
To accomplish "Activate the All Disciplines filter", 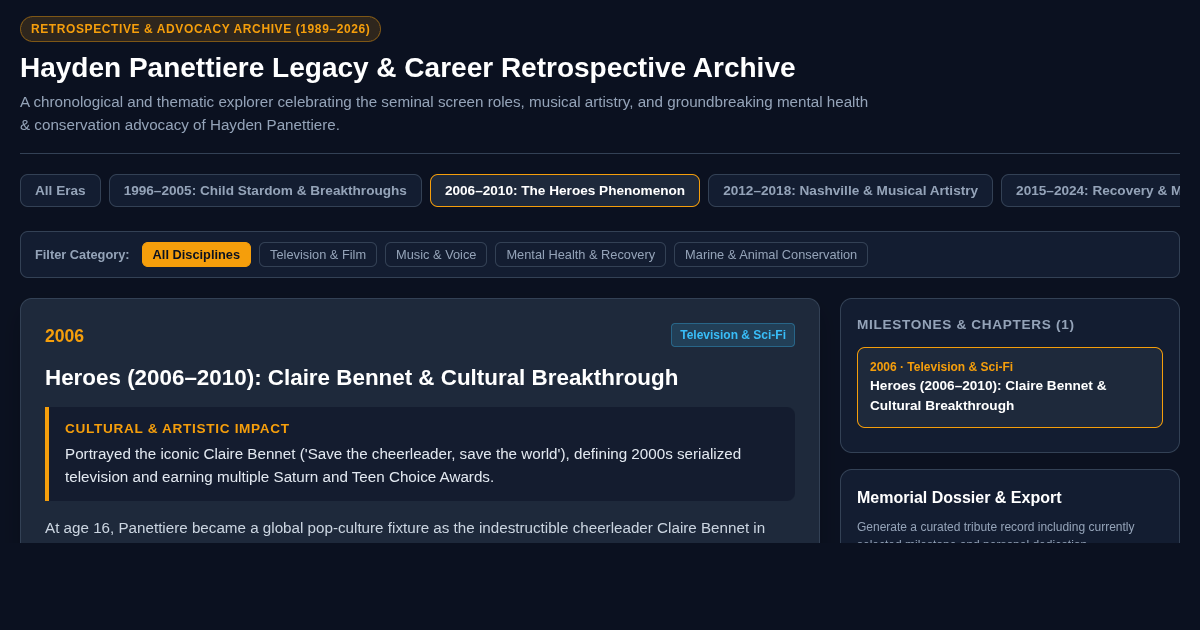I will 196,254.
